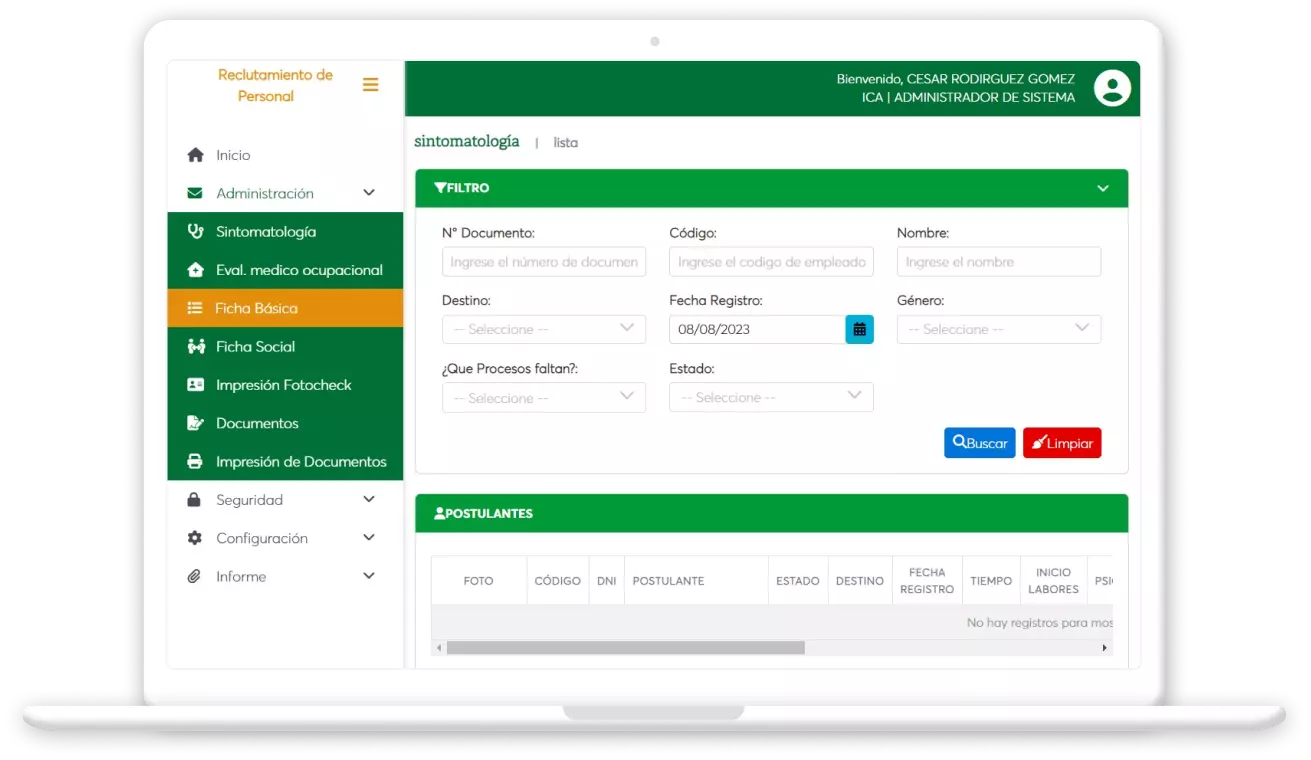
Task: Collapse the FILTRO panel chevron
Action: 1103,188
